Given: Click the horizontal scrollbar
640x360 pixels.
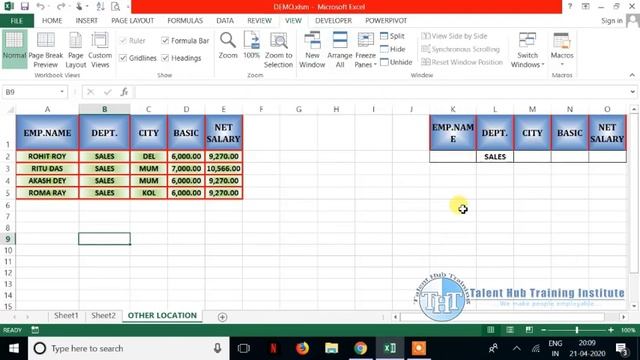Looking at the screenshot, I should coord(502,317).
